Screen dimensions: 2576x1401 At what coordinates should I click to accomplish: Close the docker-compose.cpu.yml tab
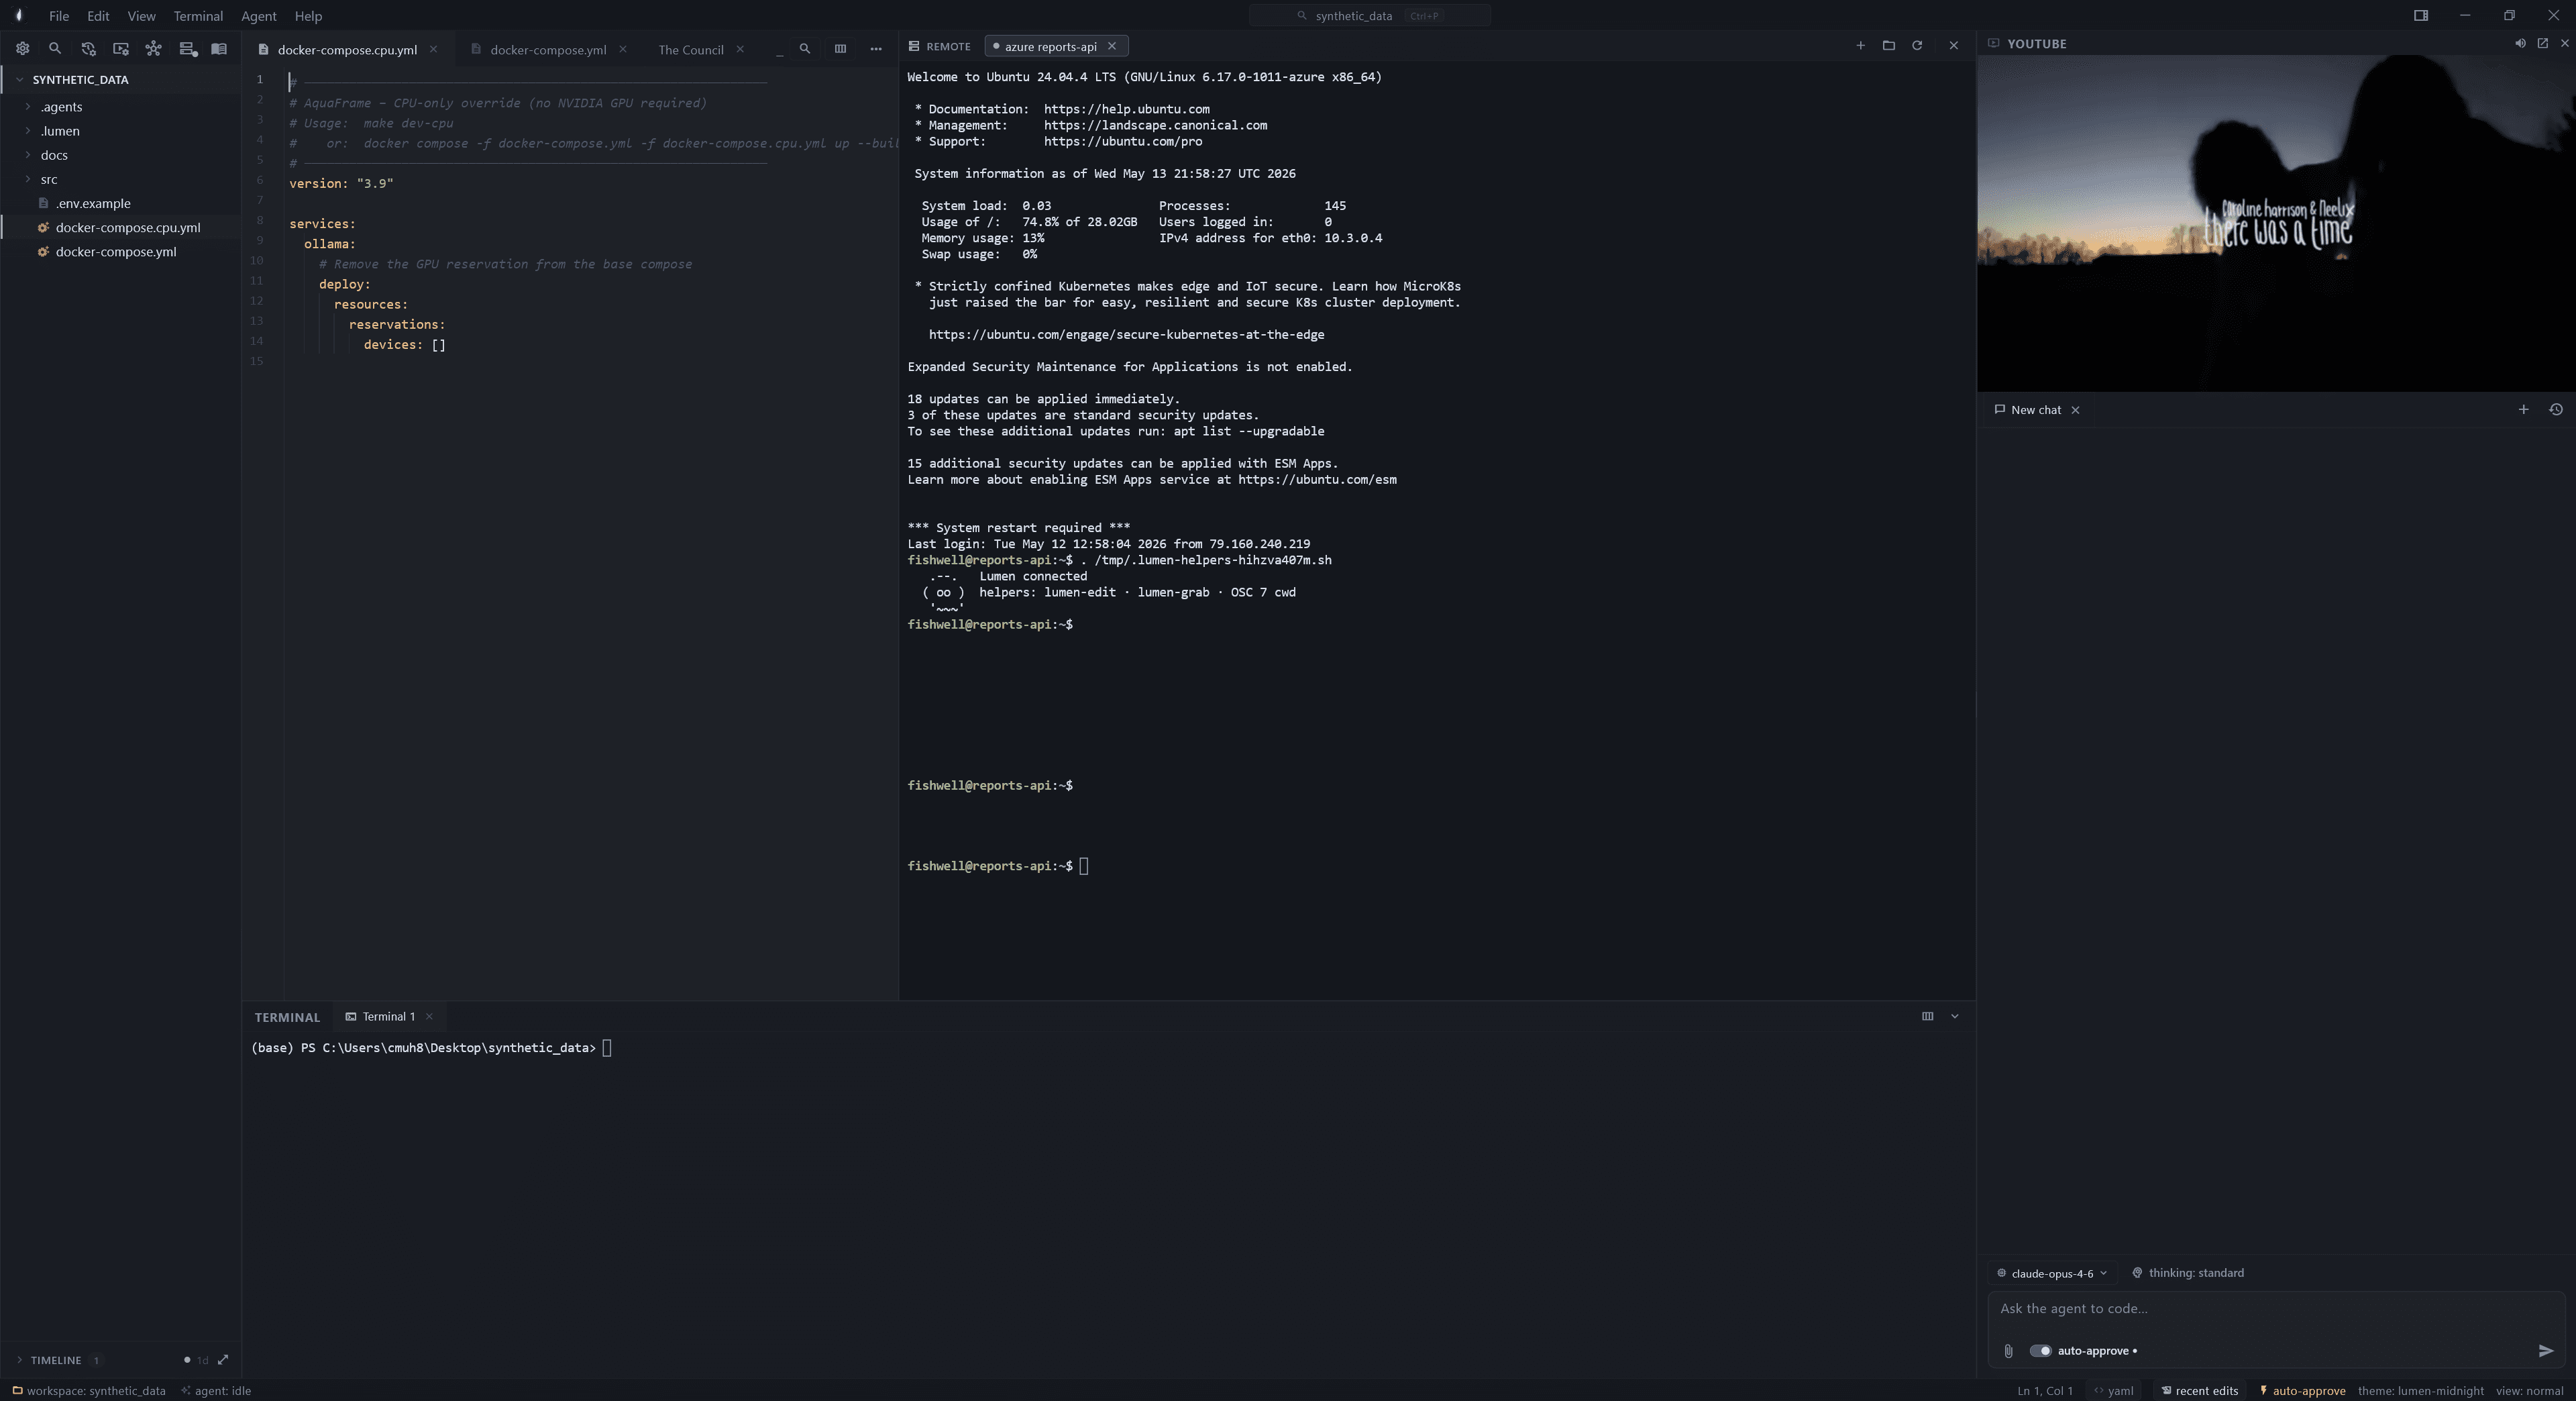point(433,49)
